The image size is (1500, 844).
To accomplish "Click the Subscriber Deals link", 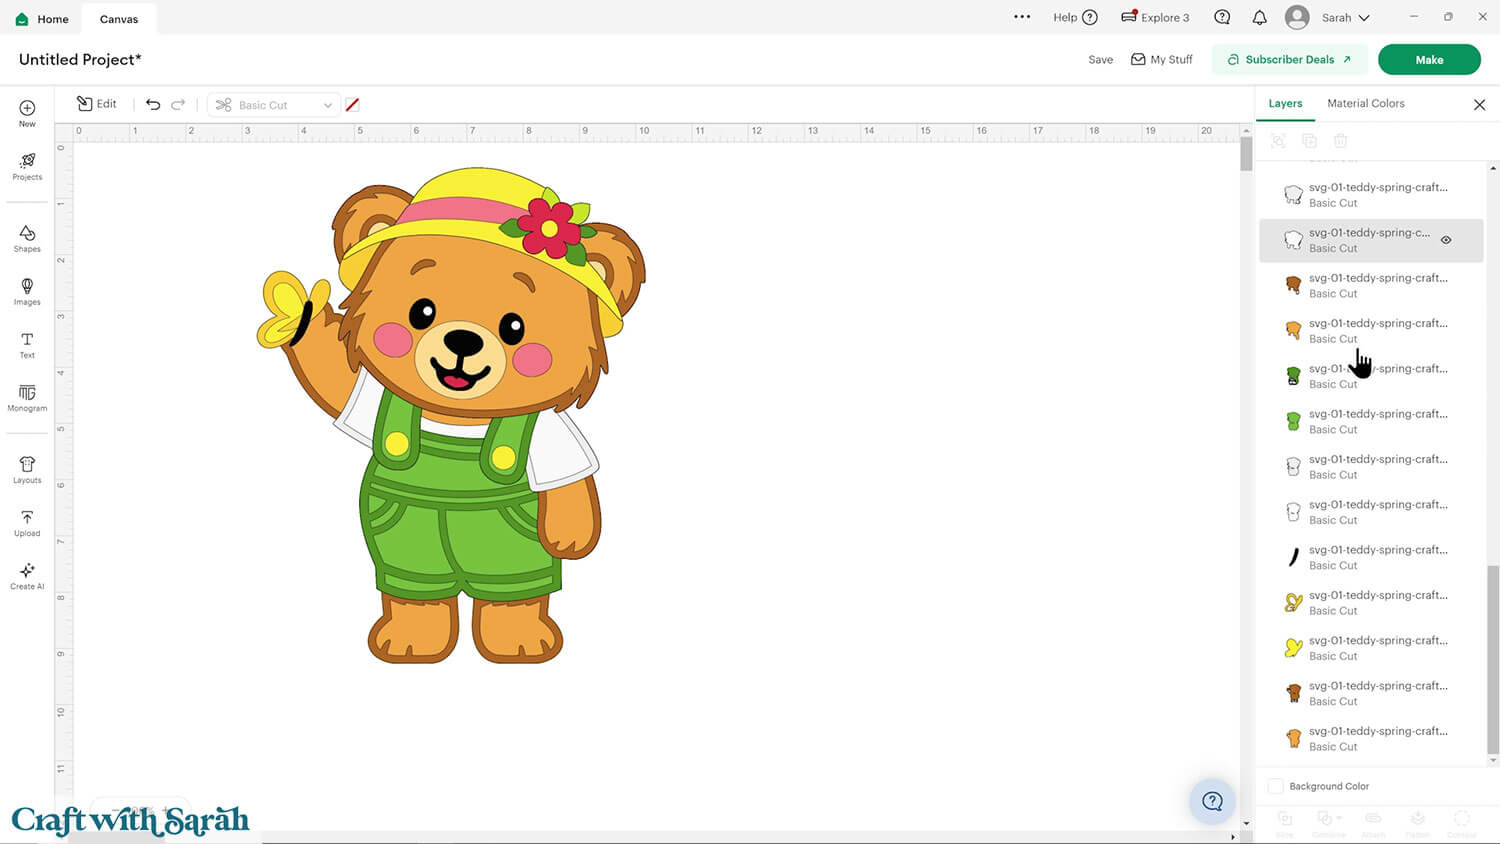I will [1289, 60].
